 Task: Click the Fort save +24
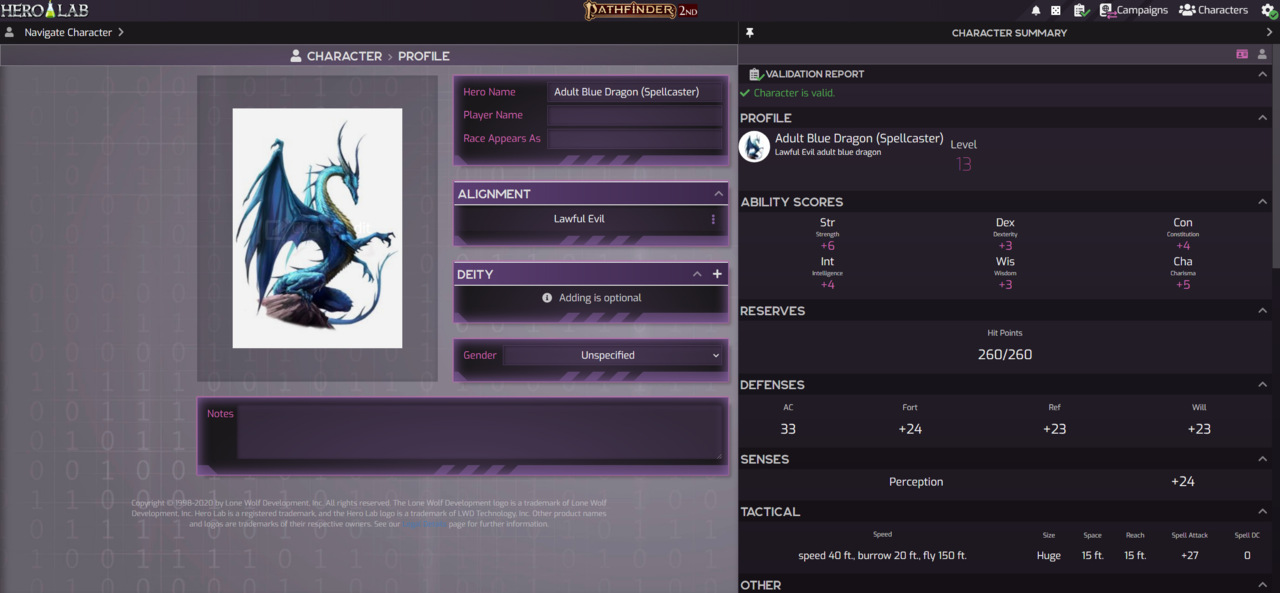(910, 429)
